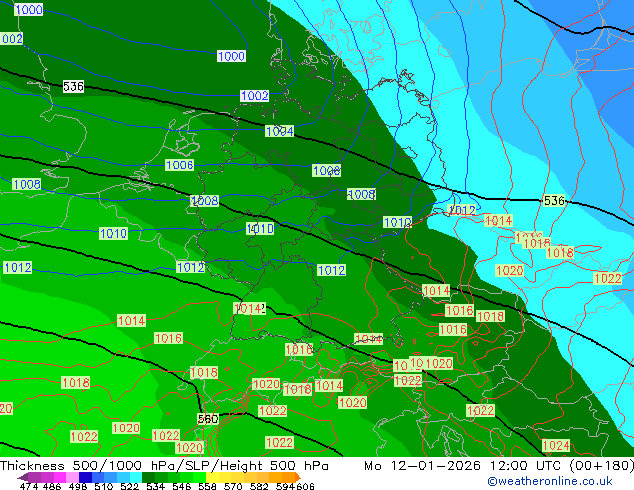The width and height of the screenshot is (634, 490).
Task: Click the '582' legend scale value
Action: click(259, 486)
